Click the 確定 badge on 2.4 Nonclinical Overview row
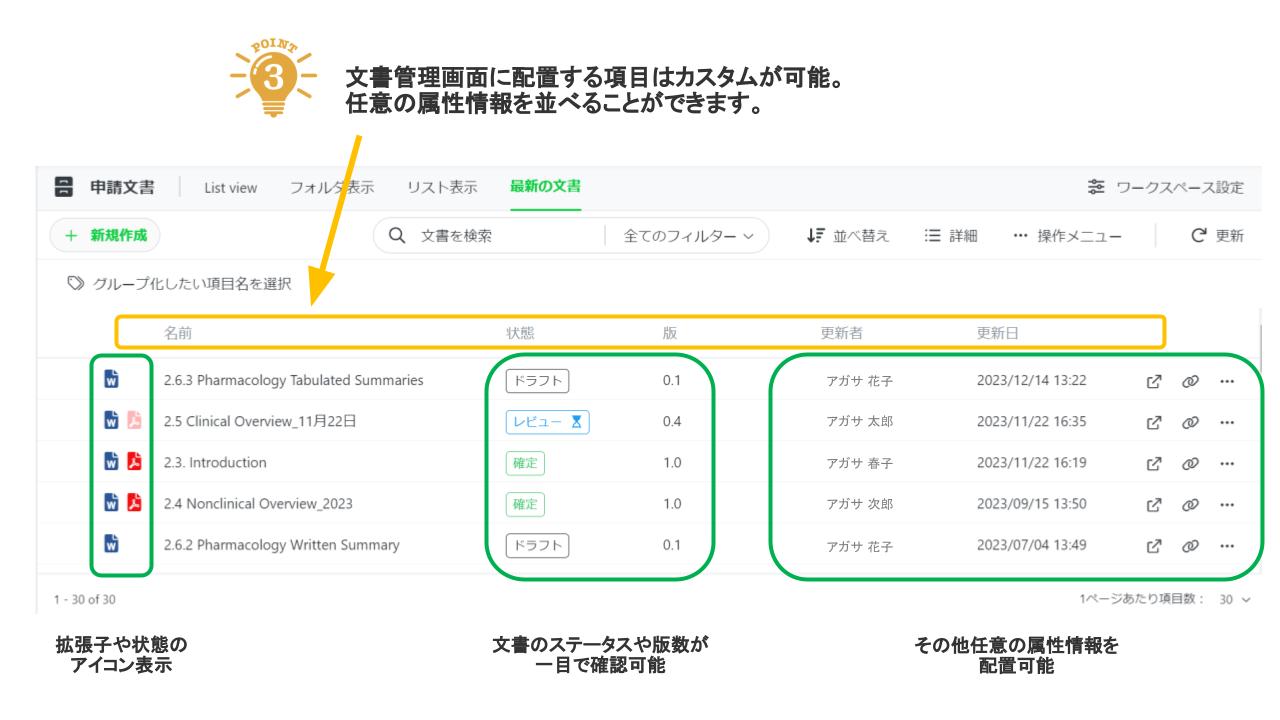Viewport: 1280px width, 720px height. 526,504
